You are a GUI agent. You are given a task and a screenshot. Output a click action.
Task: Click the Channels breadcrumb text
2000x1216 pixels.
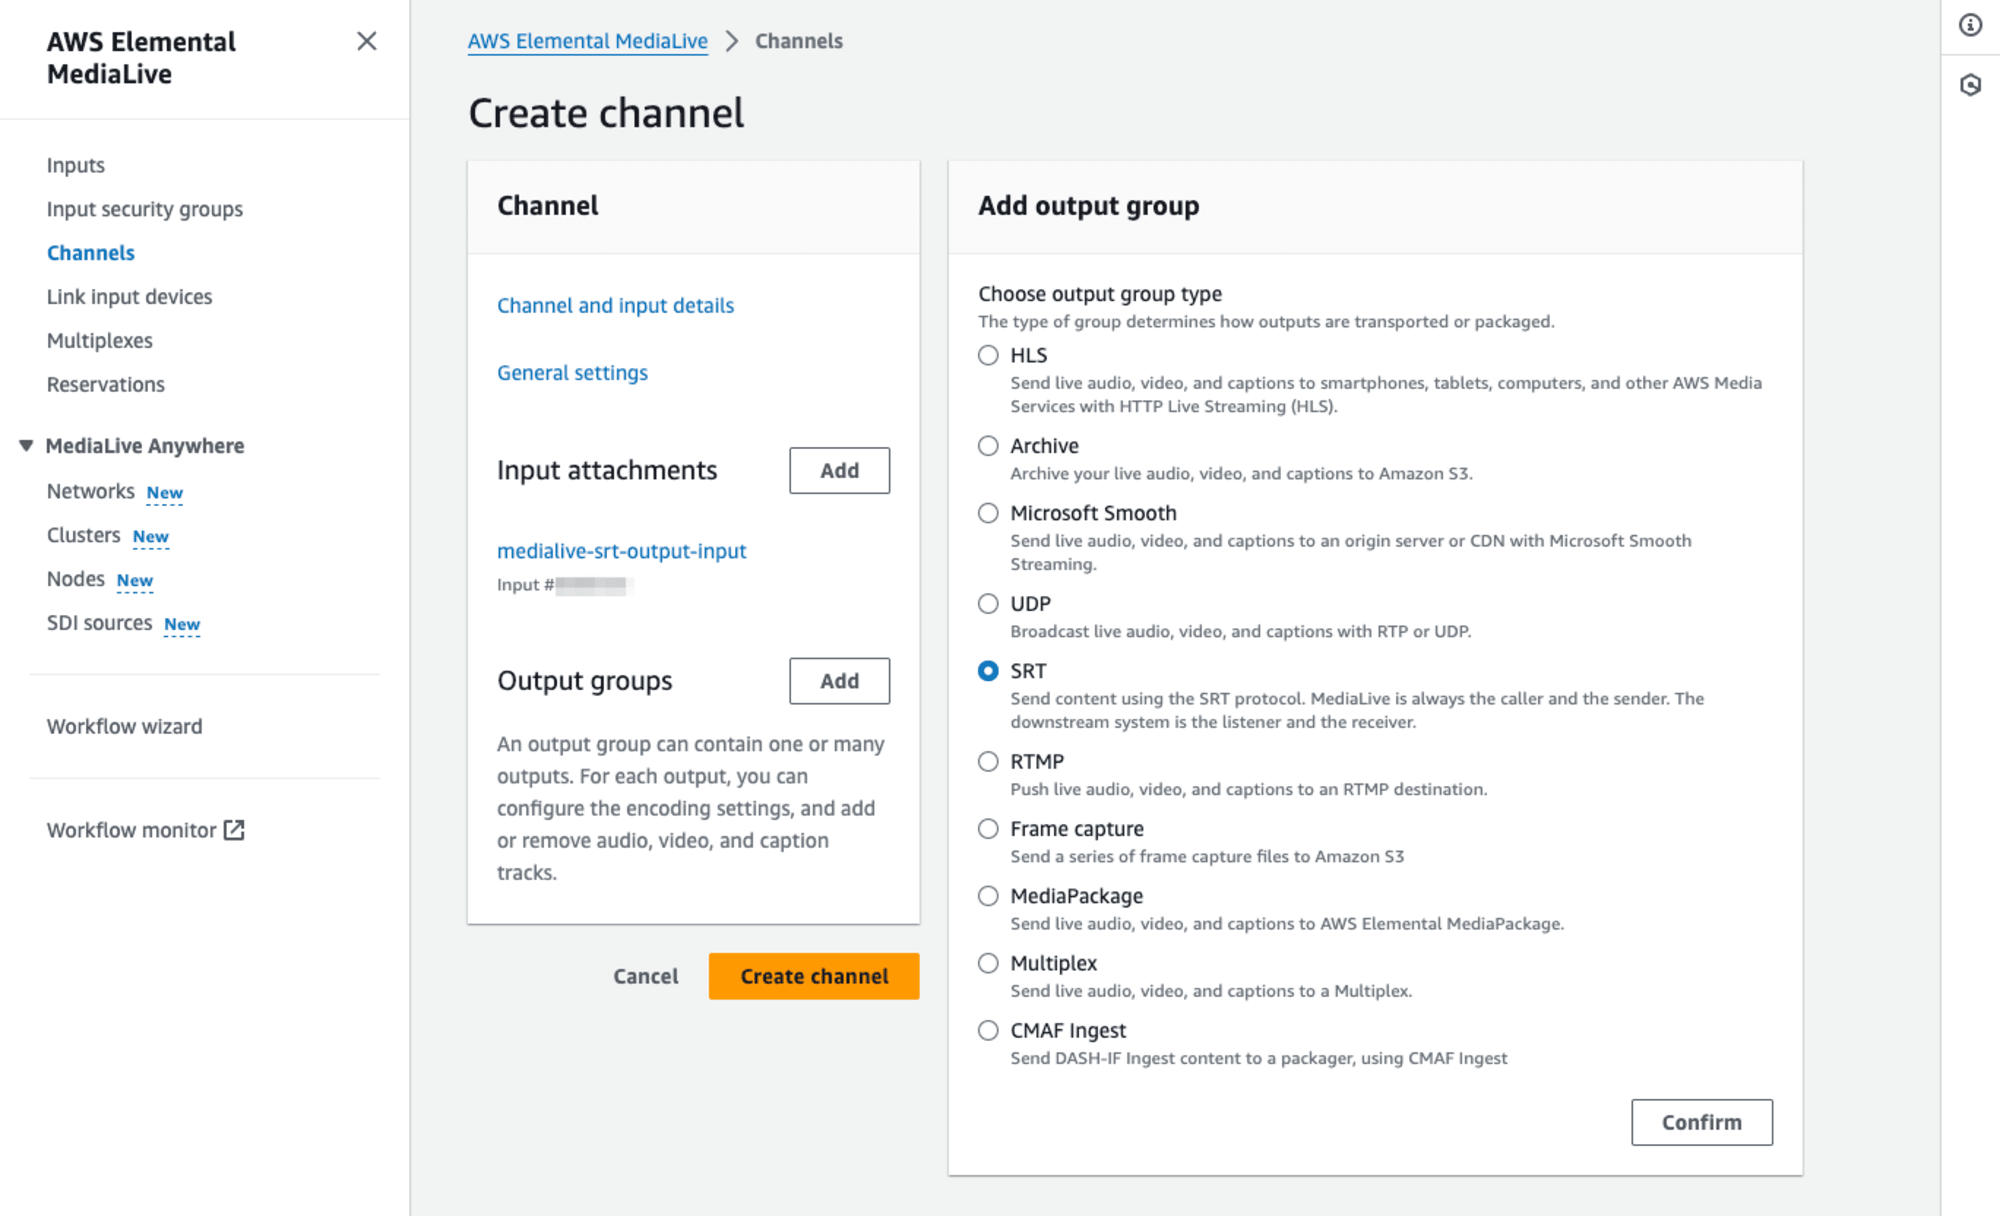click(x=799, y=41)
